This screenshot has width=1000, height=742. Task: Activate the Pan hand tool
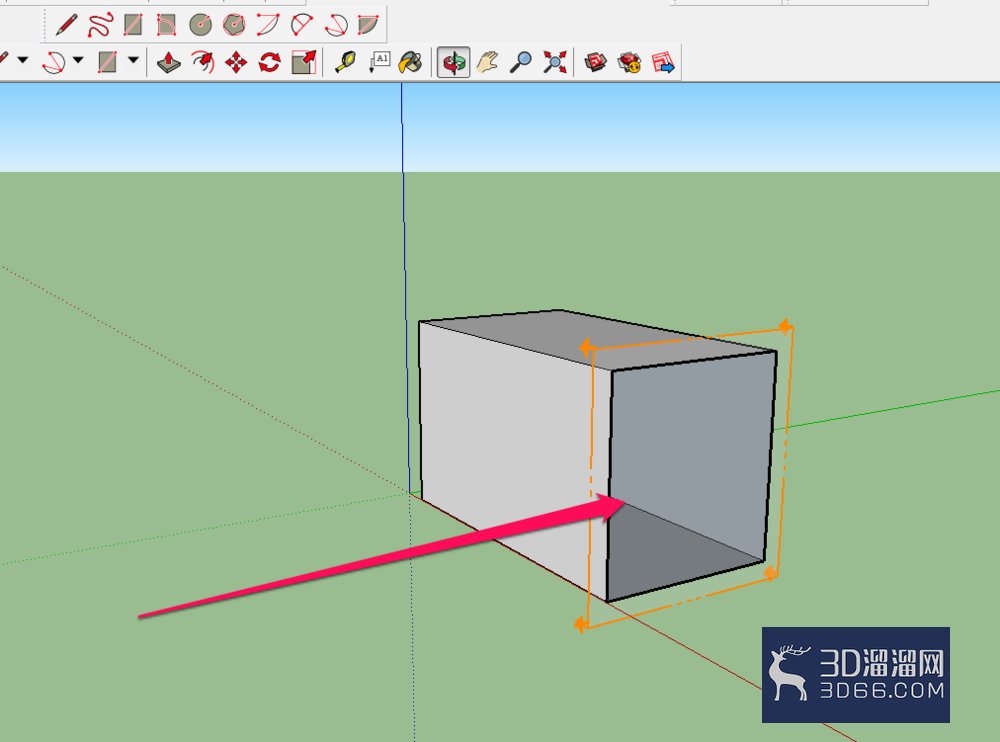(x=487, y=62)
